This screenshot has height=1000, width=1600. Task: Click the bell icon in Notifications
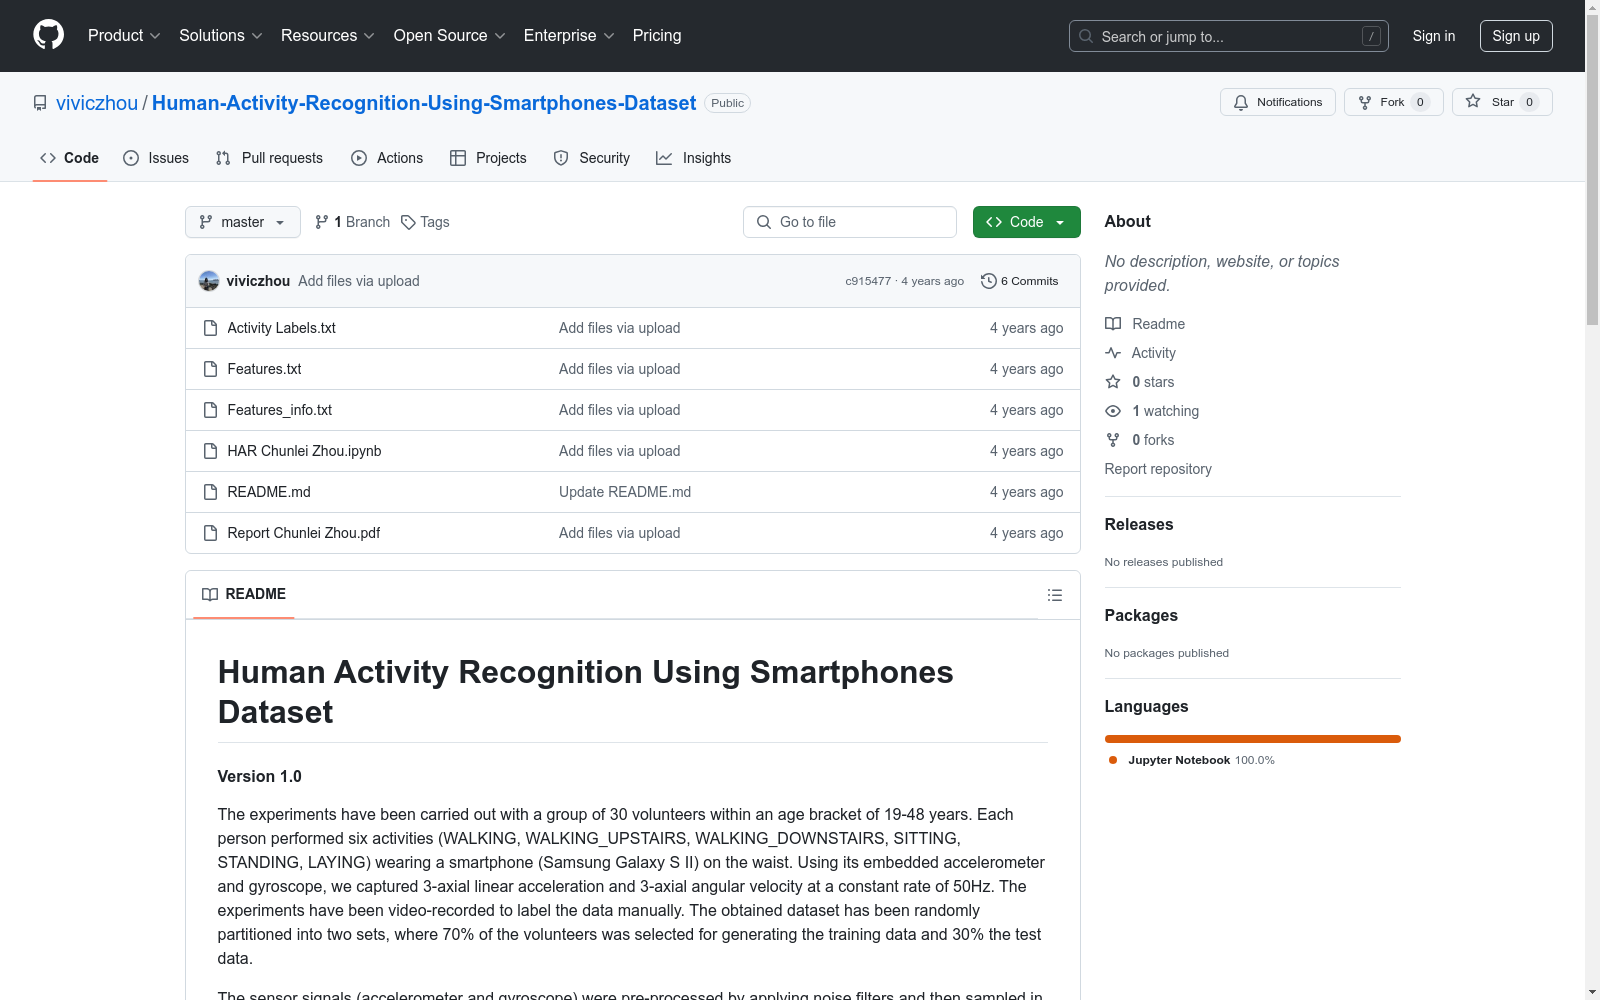coord(1241,102)
